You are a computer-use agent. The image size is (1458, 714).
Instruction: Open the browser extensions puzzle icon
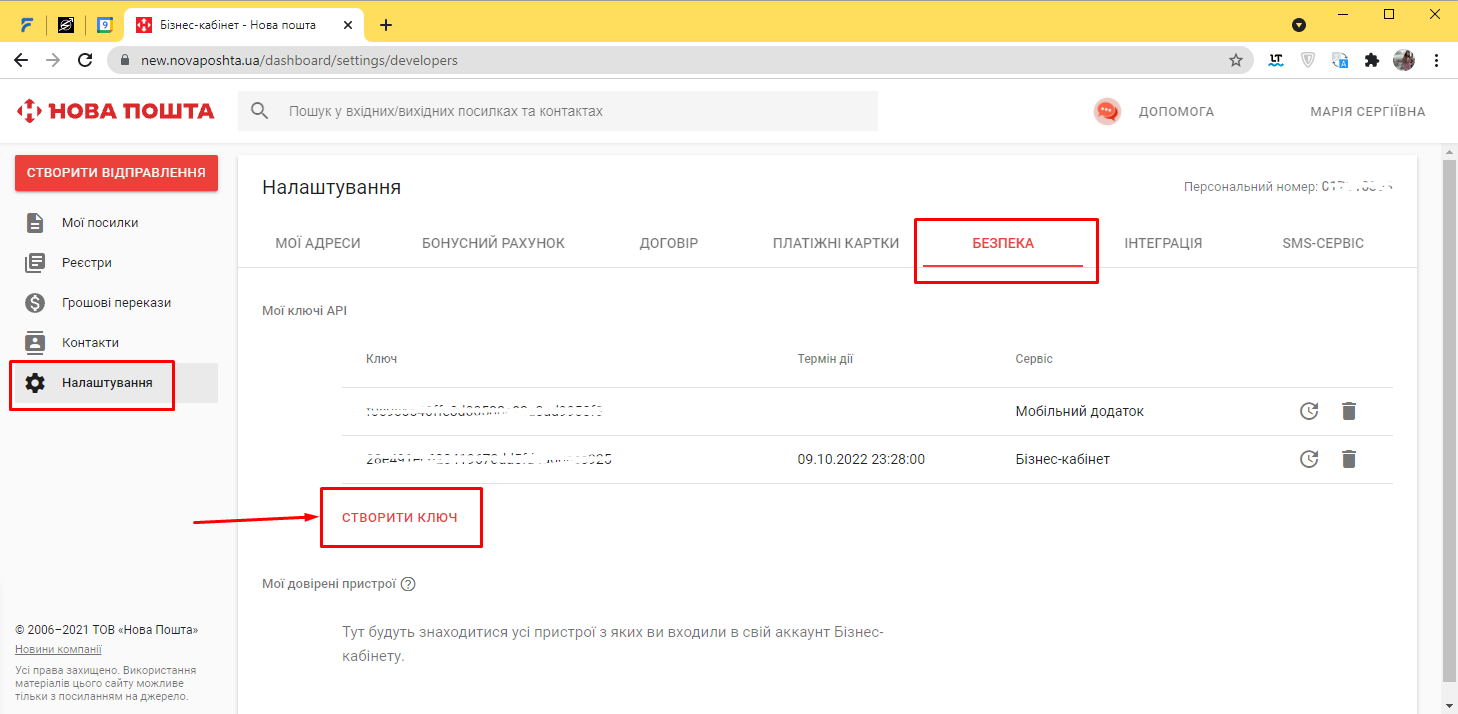coord(1372,60)
